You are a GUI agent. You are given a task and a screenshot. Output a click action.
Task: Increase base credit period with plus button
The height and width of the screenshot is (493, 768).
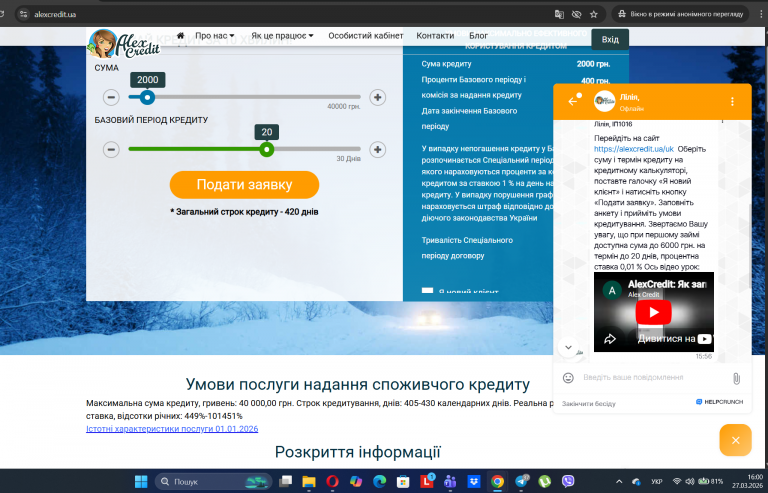click(377, 149)
